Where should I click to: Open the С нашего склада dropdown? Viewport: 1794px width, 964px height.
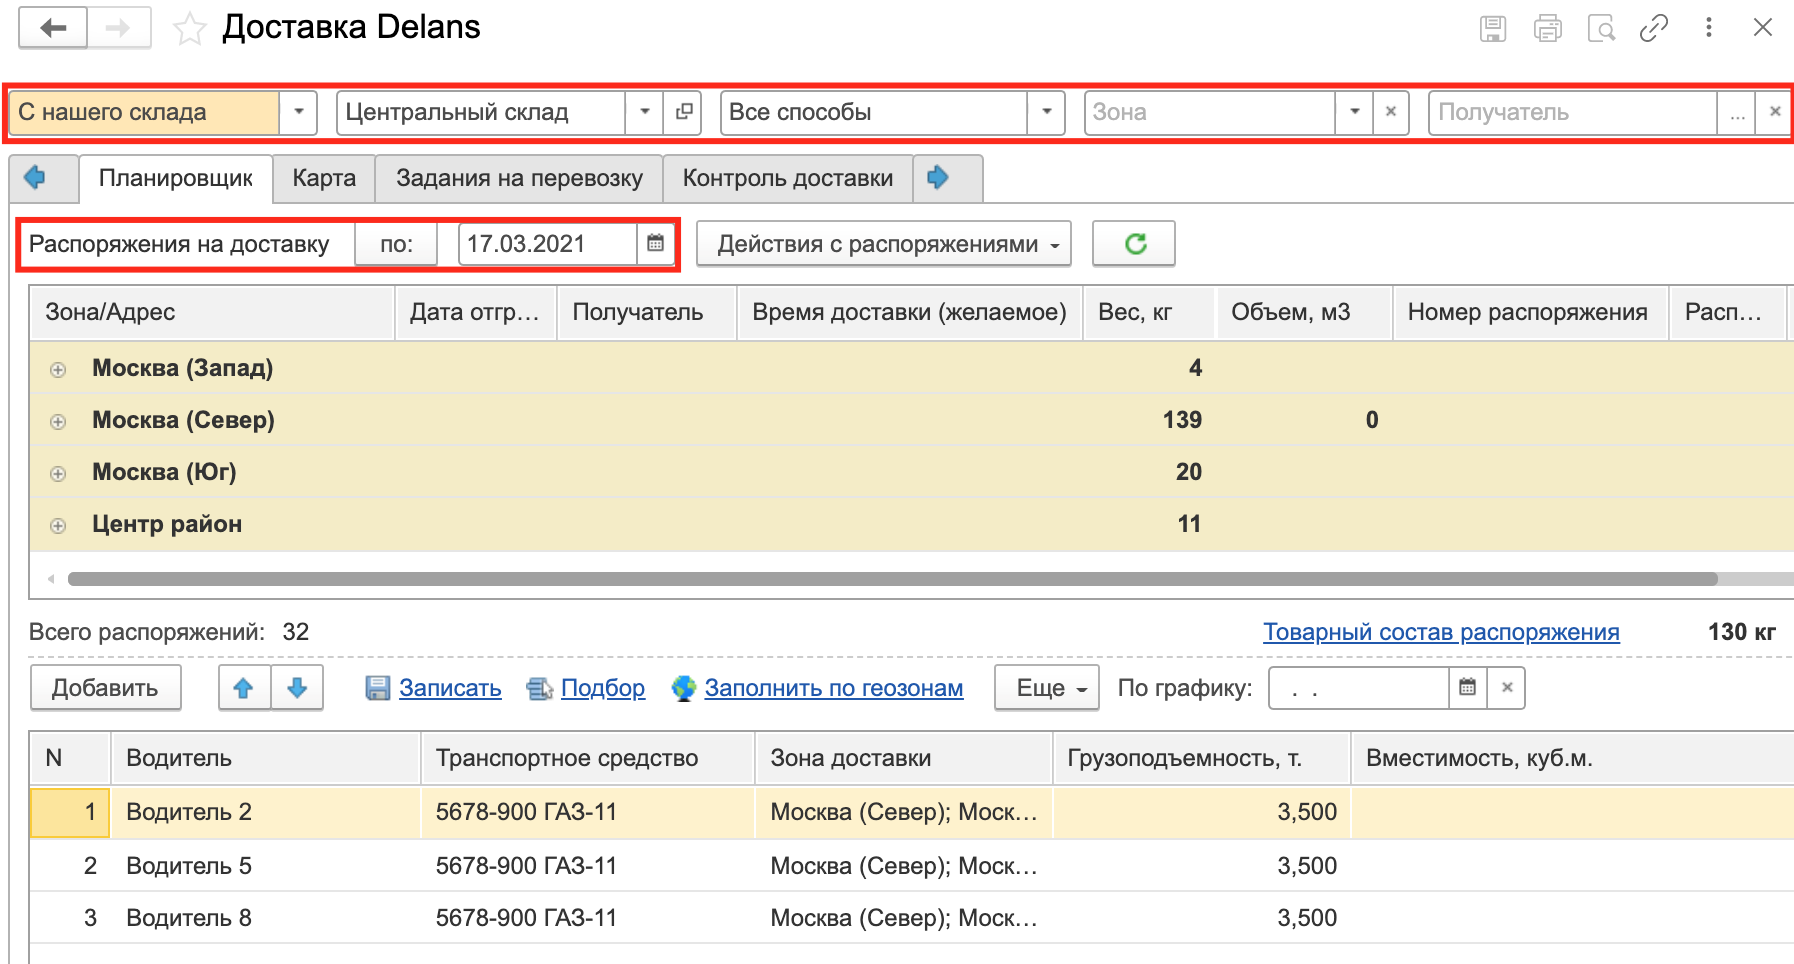click(298, 112)
